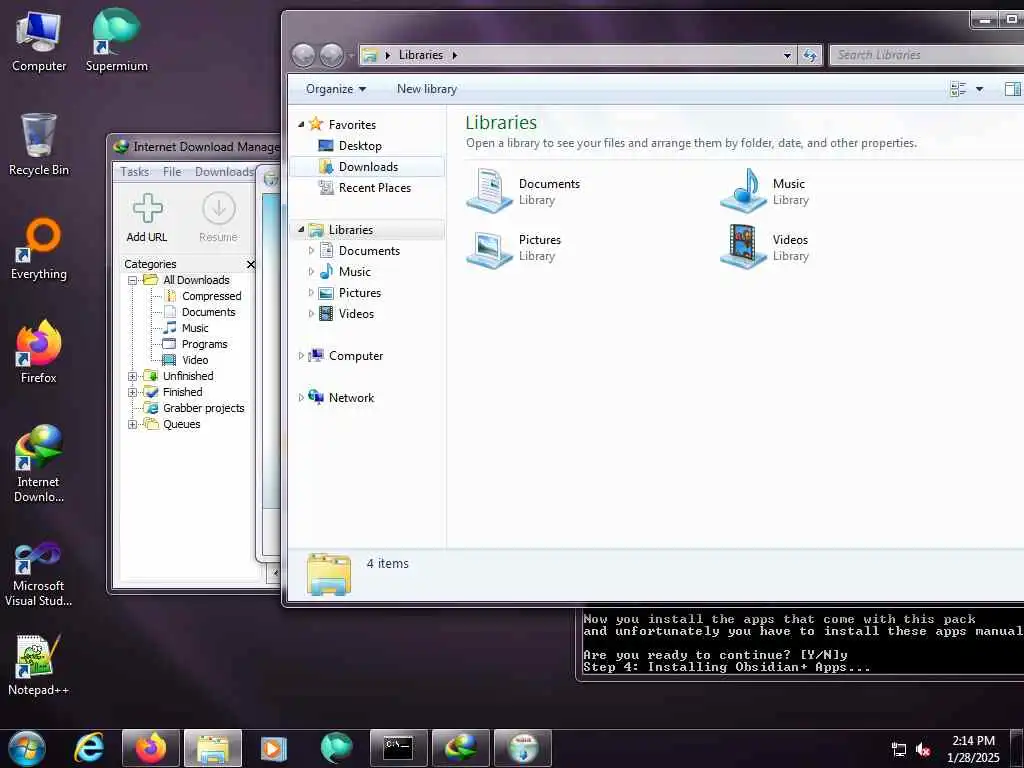Image resolution: width=1024 pixels, height=768 pixels.
Task: Select Desktop under Favorites
Action: click(x=360, y=146)
